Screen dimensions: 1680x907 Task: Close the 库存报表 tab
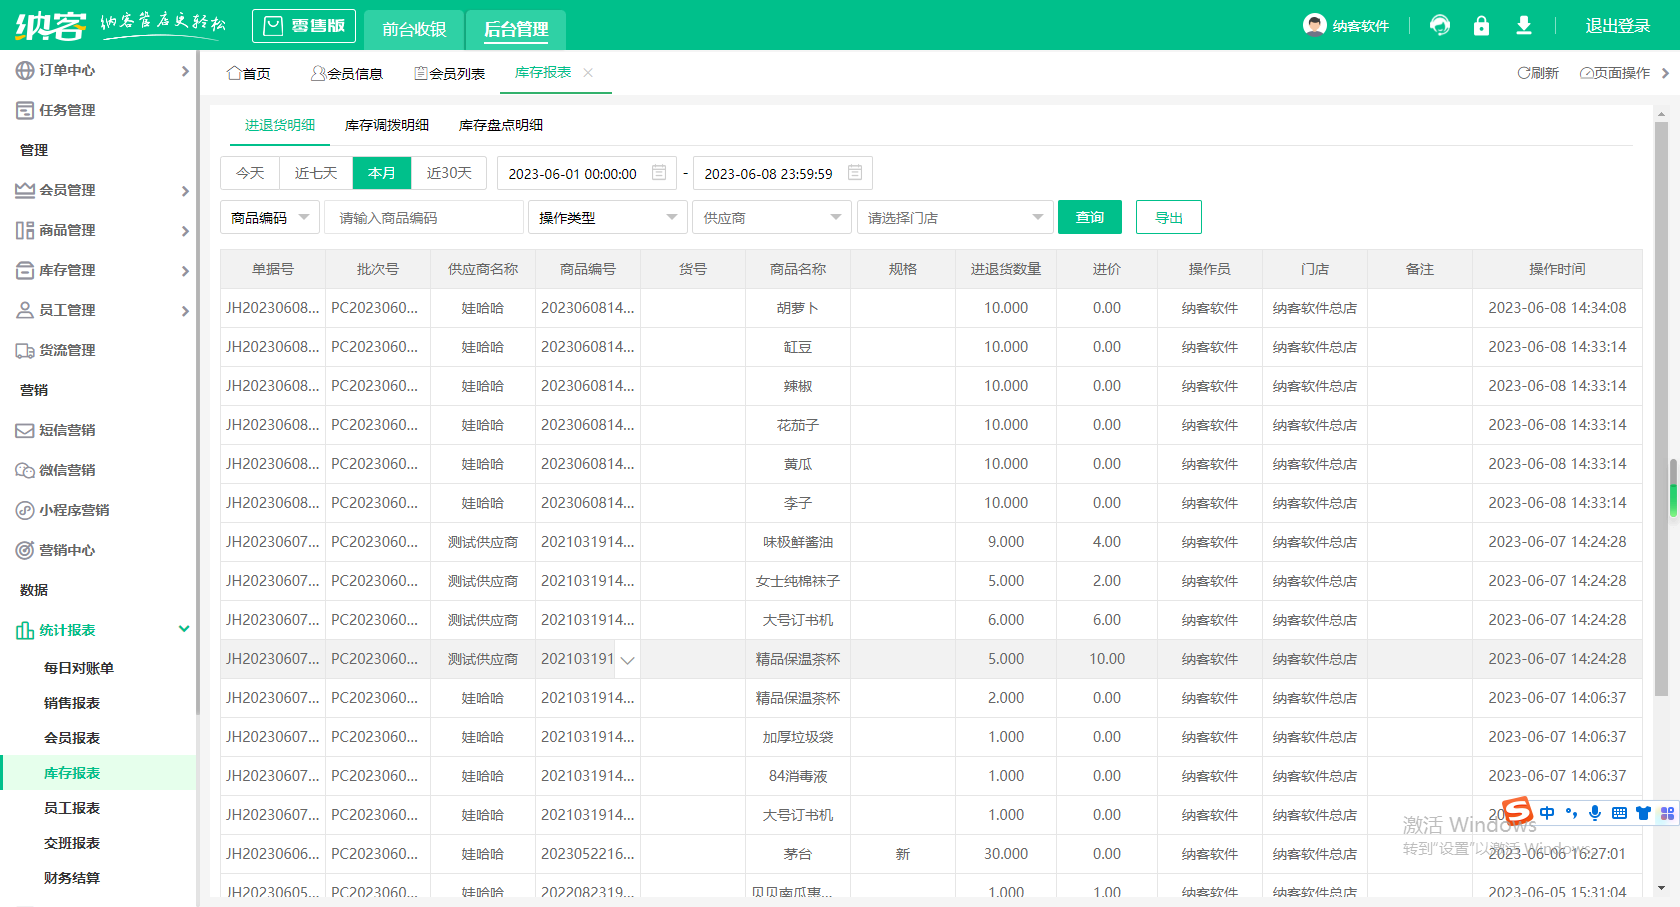tap(588, 72)
